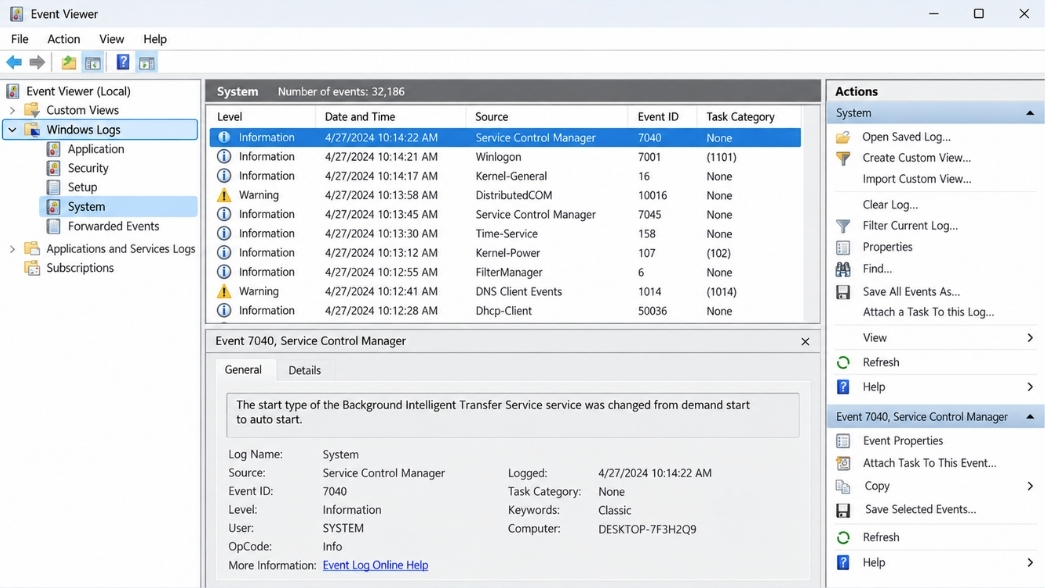This screenshot has height=588, width=1045.
Task: Click the Help icon under System actions
Action: [x=843, y=387]
